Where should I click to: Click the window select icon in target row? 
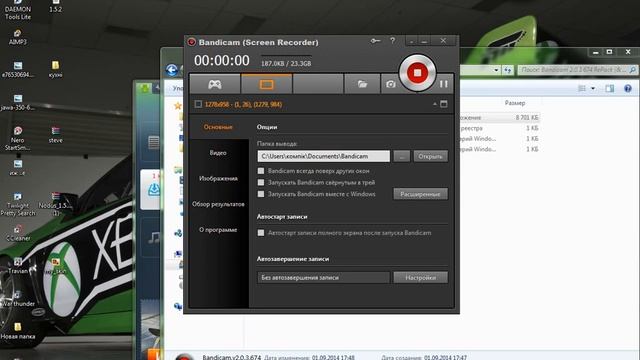[x=444, y=104]
